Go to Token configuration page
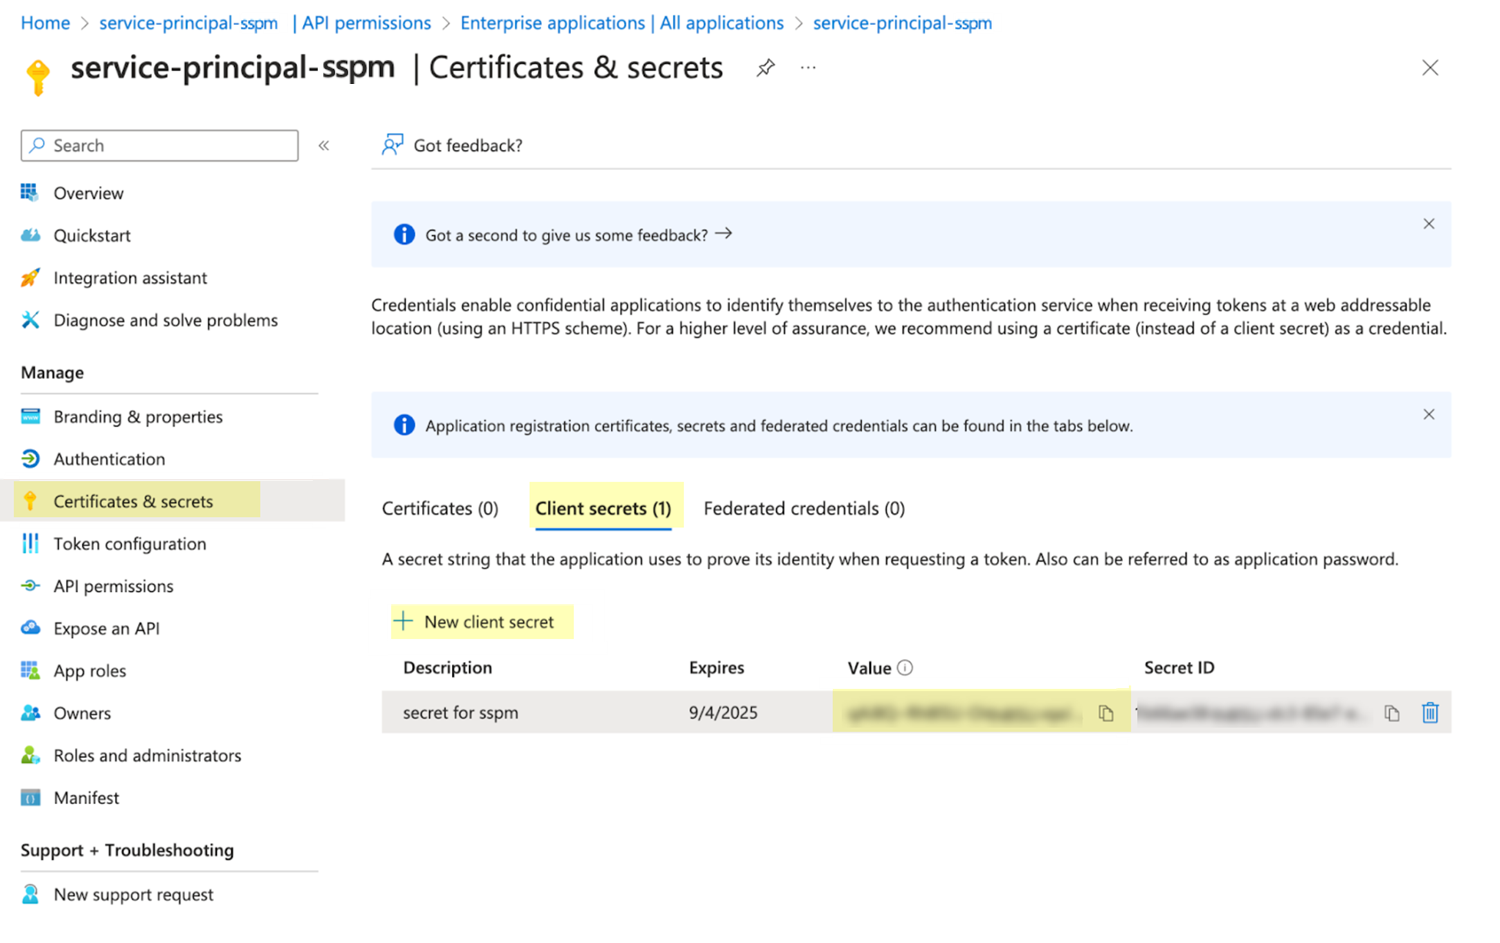1500x943 pixels. pos(129,544)
